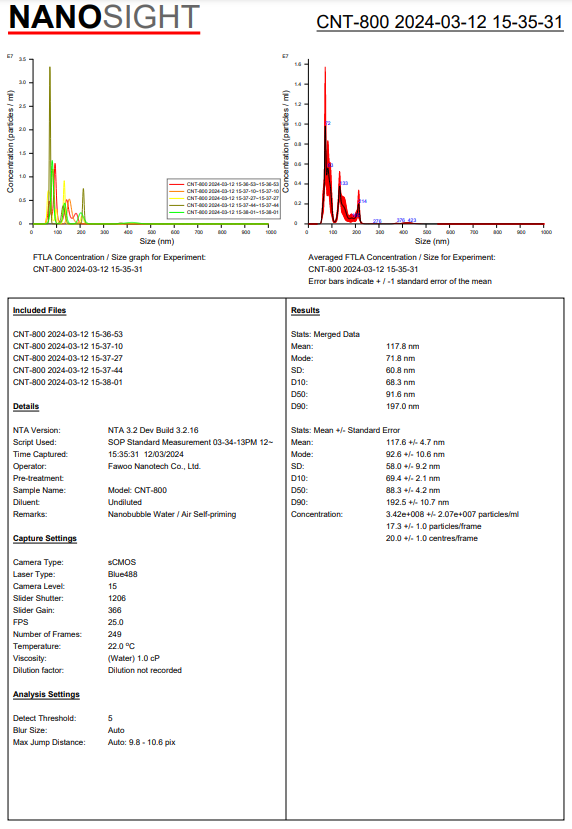The width and height of the screenshot is (572, 829).
Task: Select SD value '58.0 +/- 9.2 nm'
Action: click(x=413, y=466)
